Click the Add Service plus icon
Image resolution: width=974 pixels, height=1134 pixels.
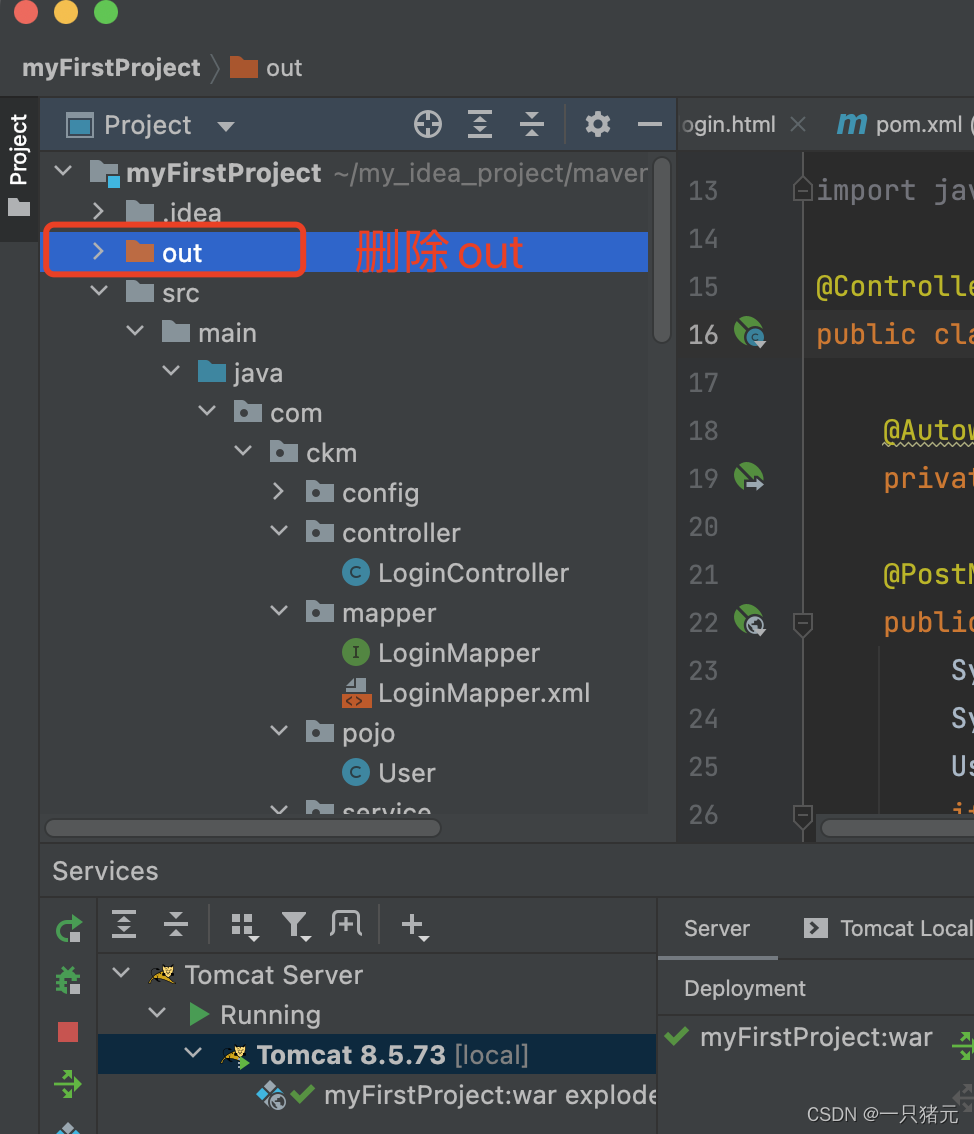[x=414, y=926]
